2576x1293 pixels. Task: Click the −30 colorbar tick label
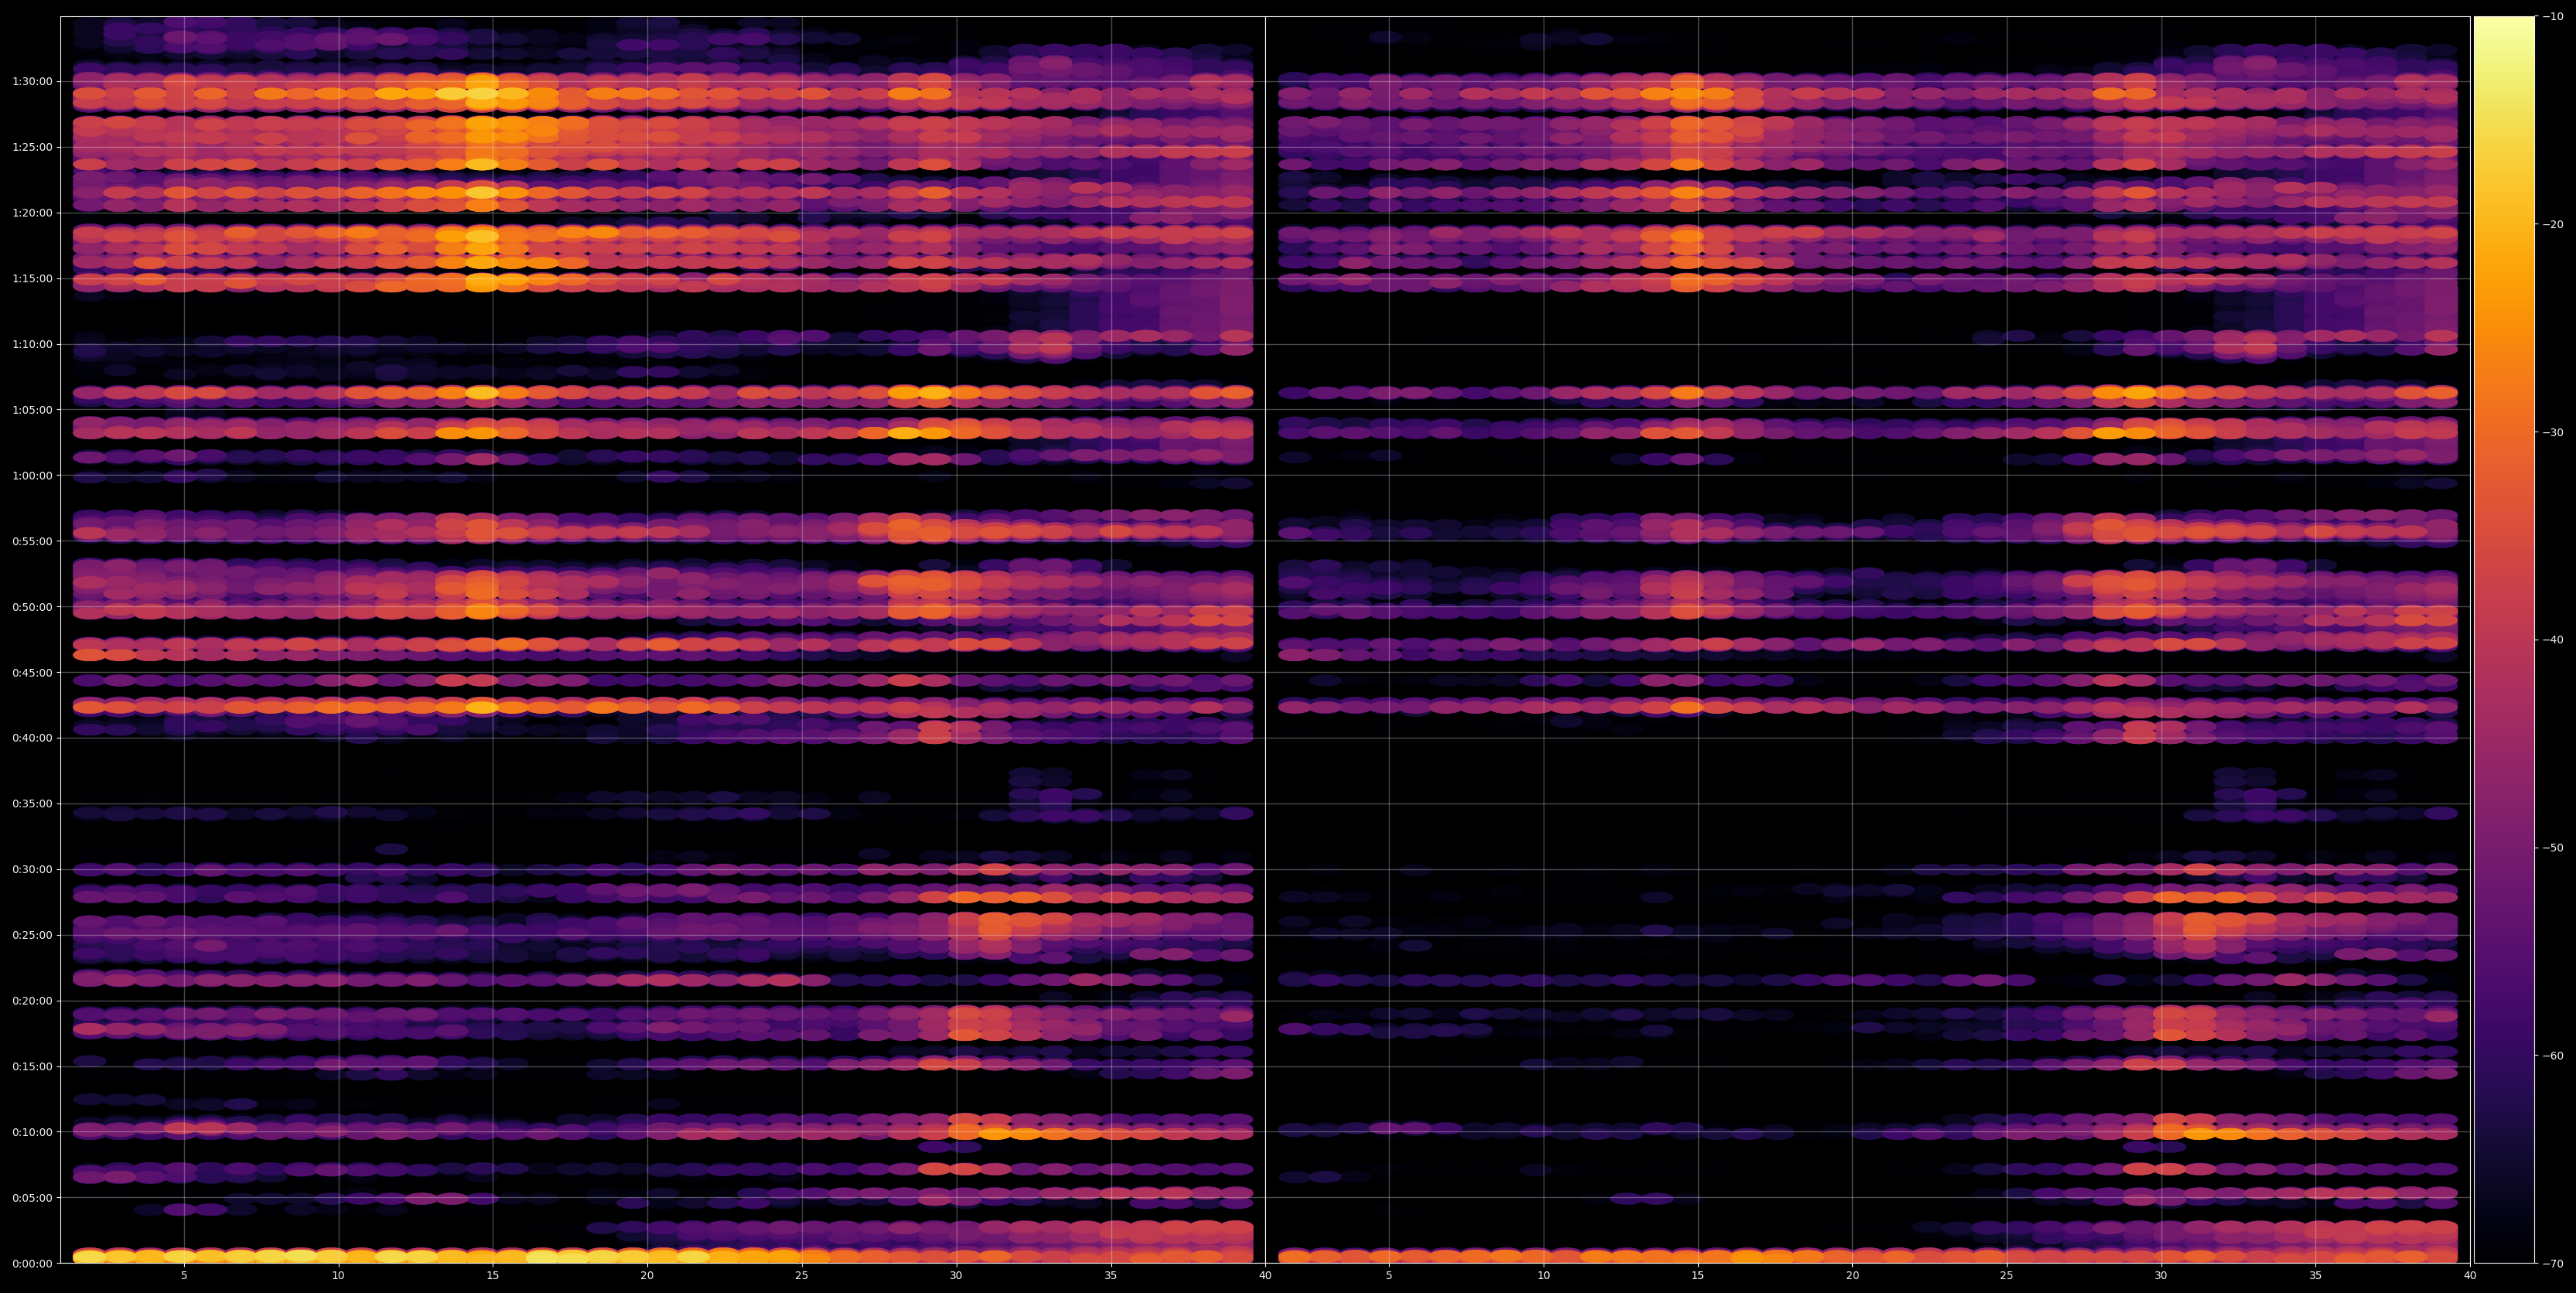click(2553, 432)
